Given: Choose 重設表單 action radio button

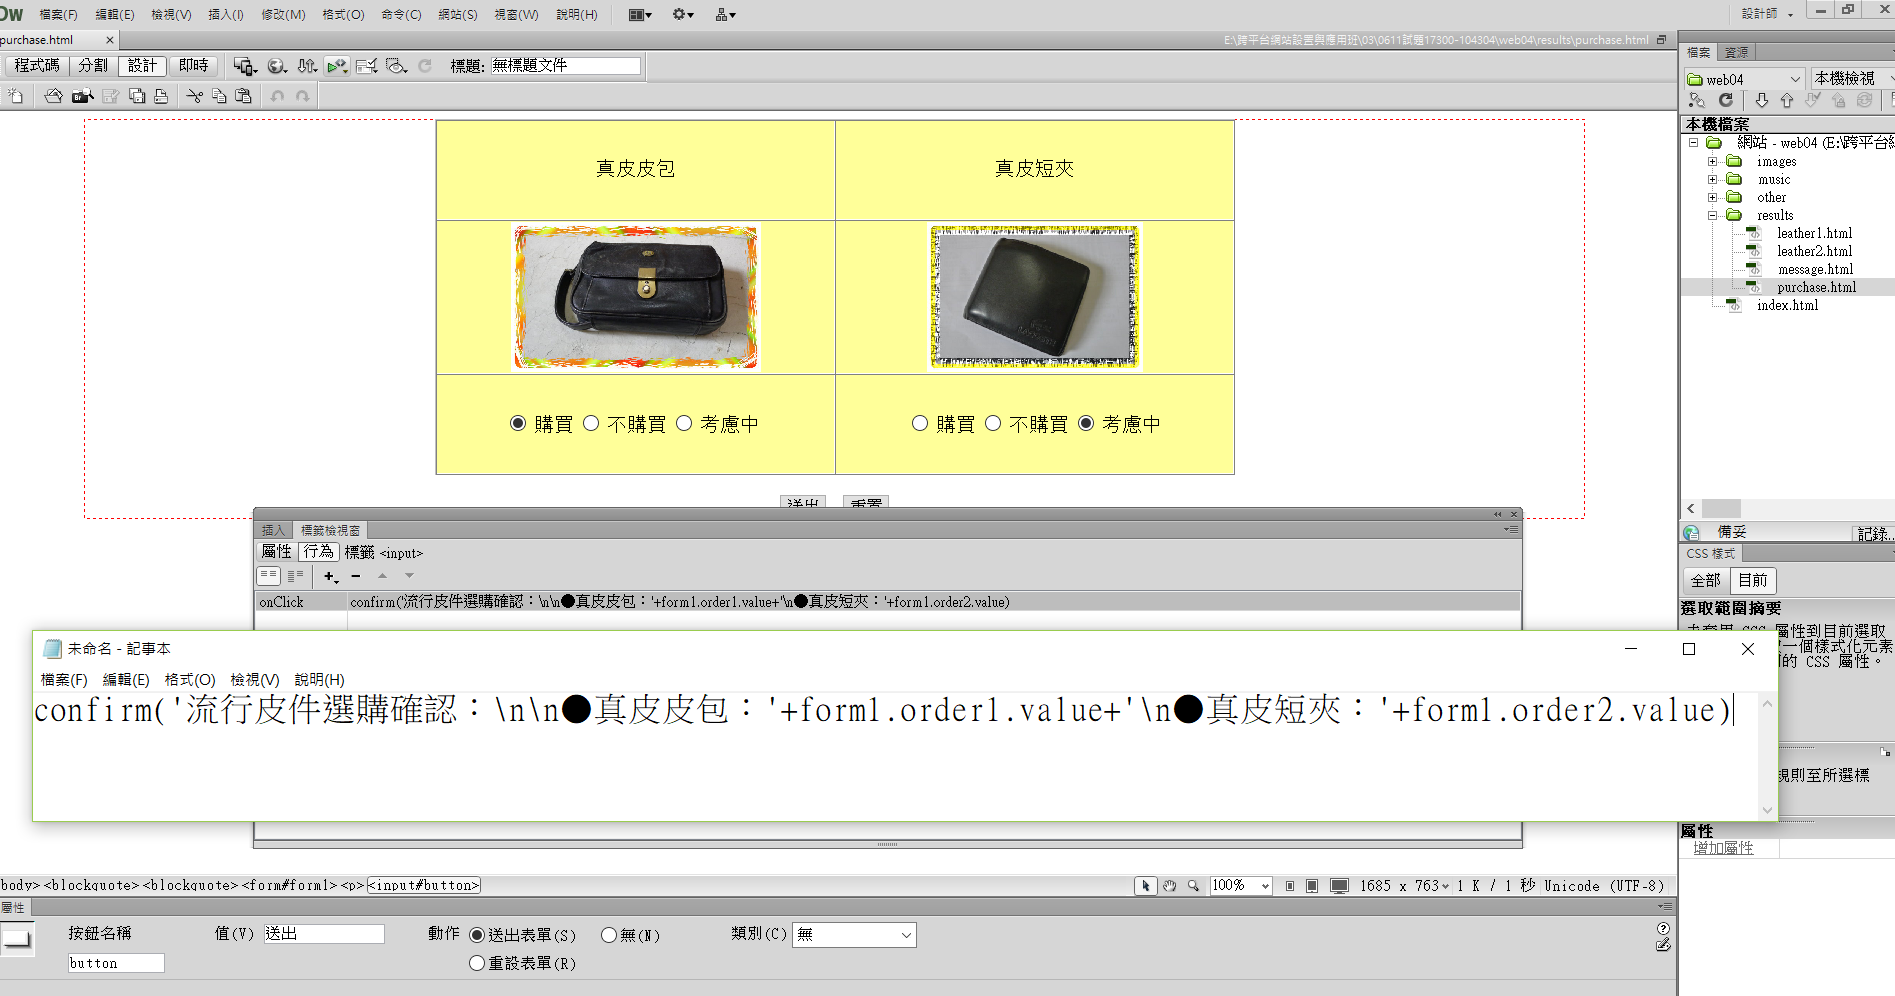Looking at the screenshot, I should [477, 963].
